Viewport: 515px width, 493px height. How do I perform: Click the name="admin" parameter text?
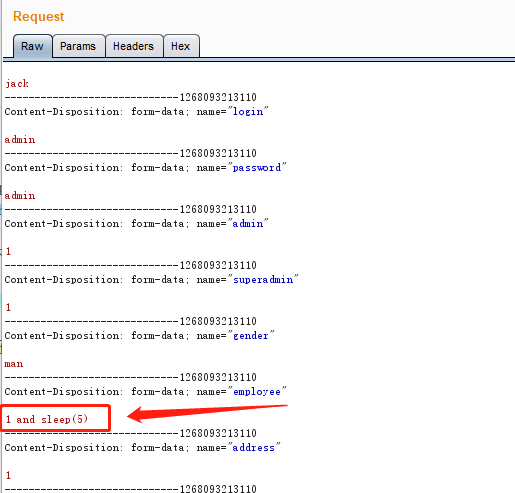click(232, 223)
